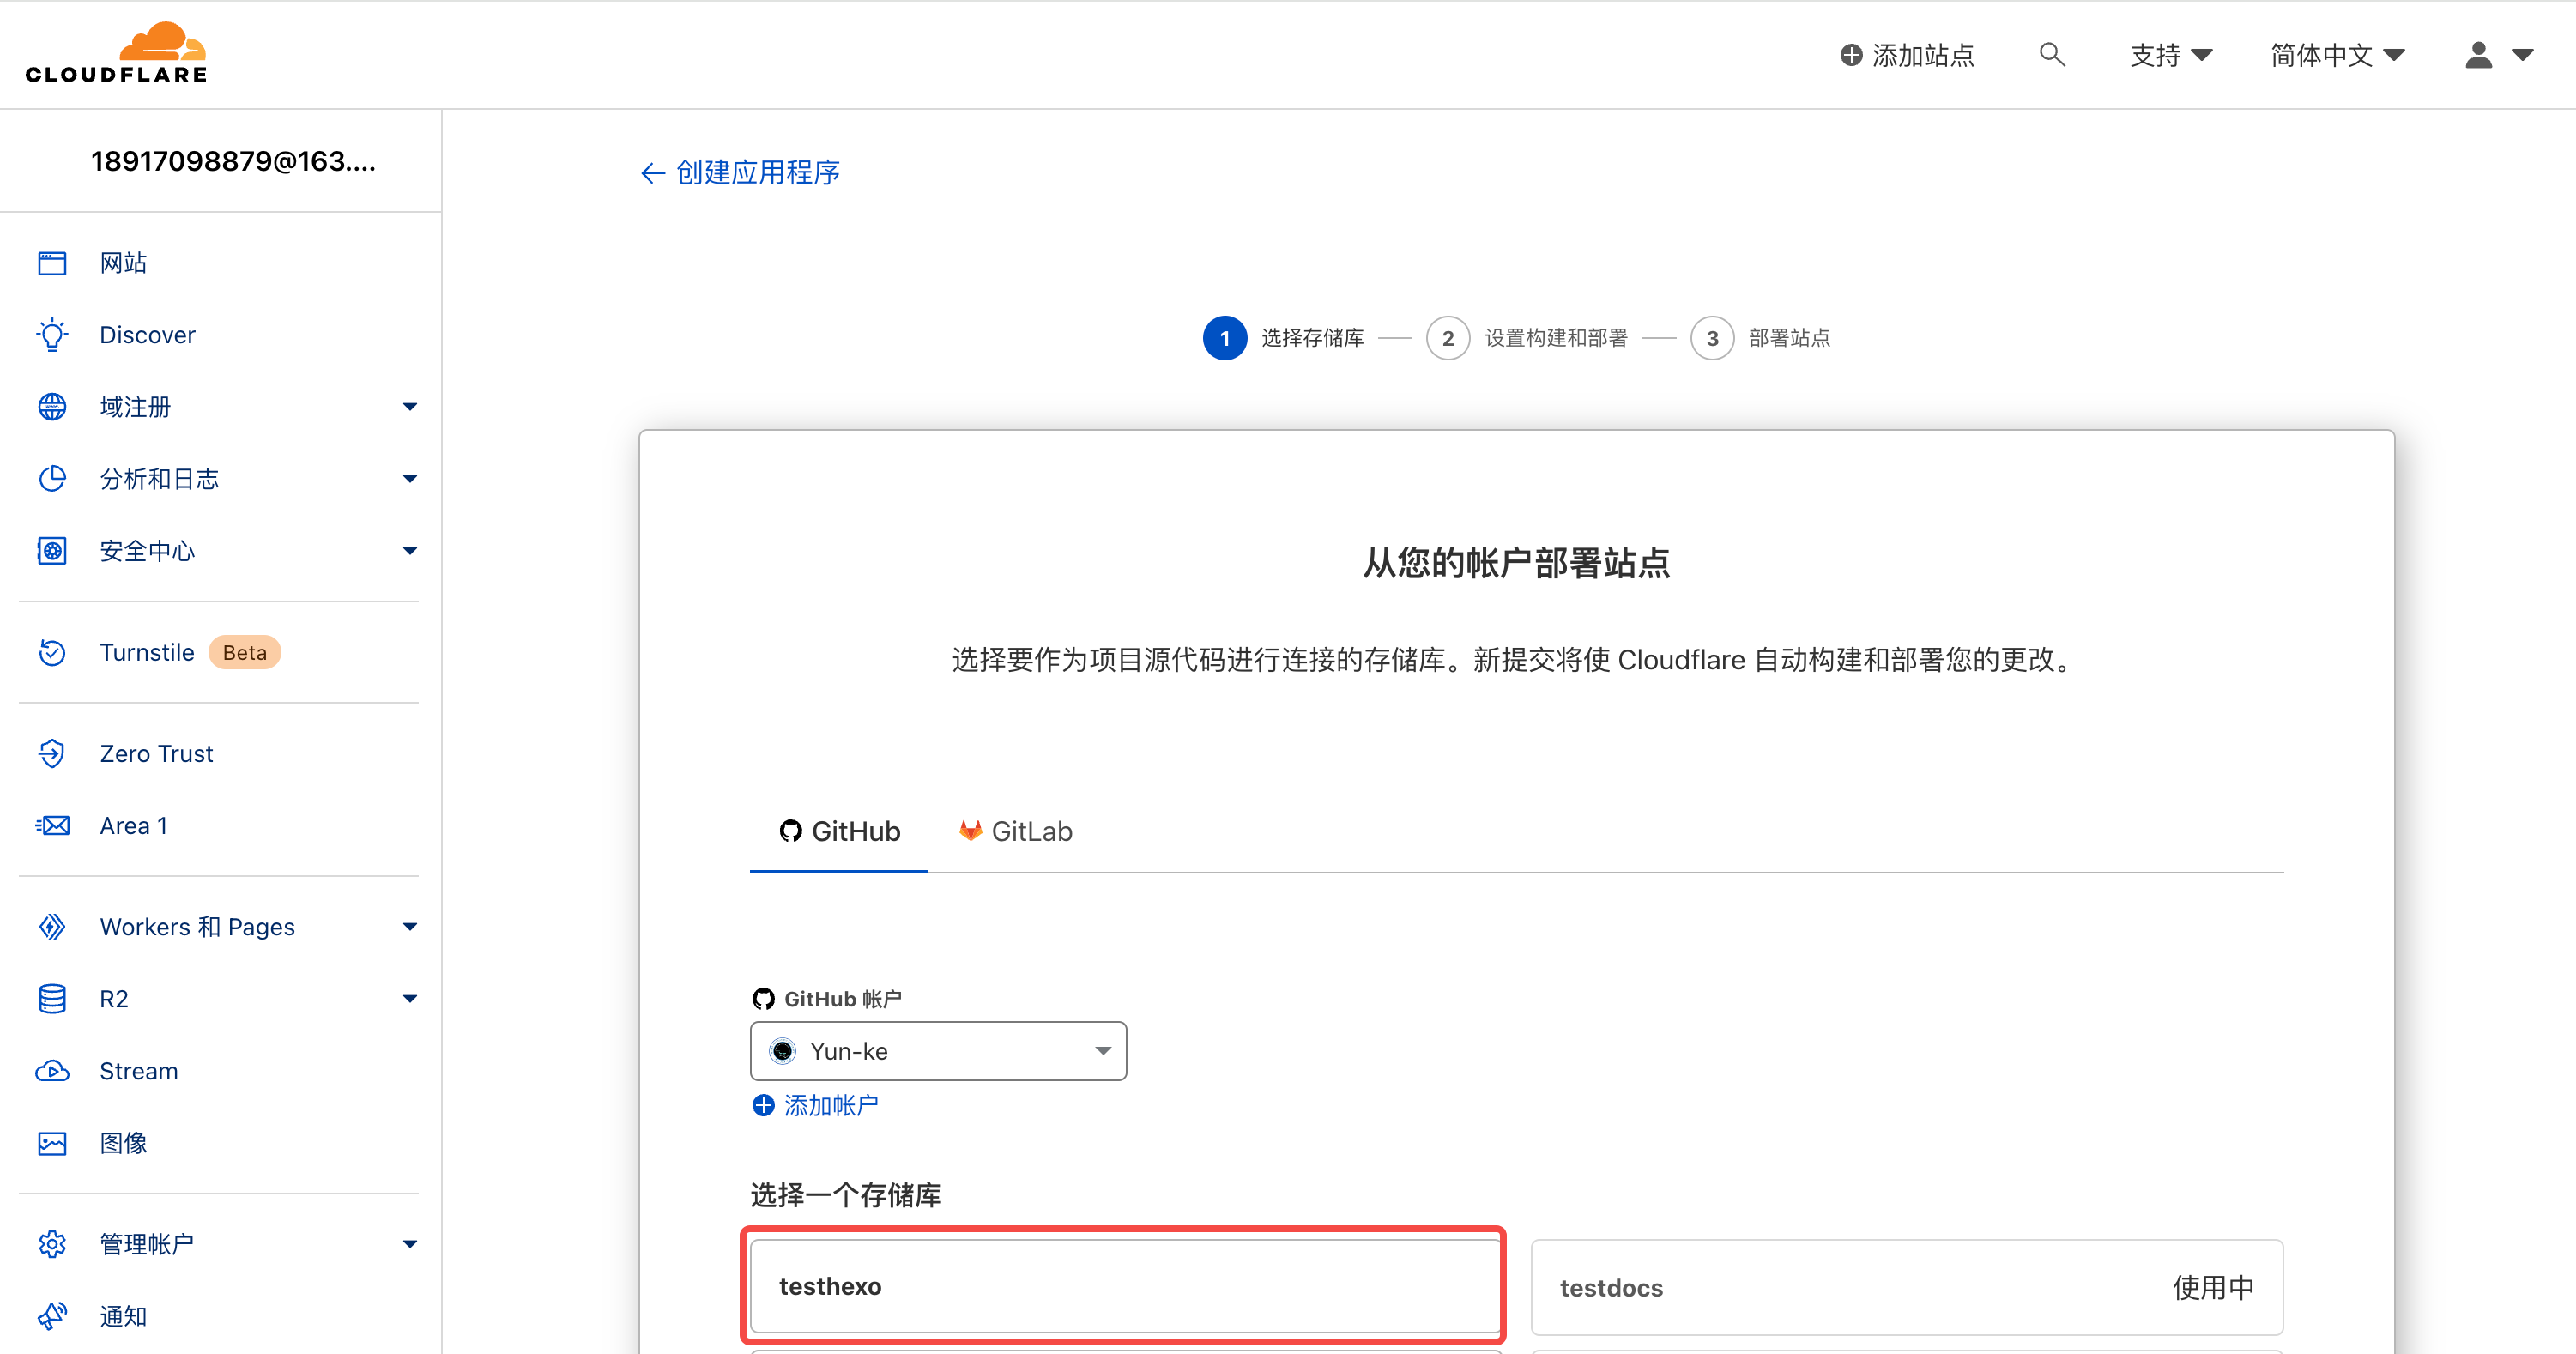Select the testhexo repository
This screenshot has width=2576, height=1354.
pyautogui.click(x=1124, y=1286)
